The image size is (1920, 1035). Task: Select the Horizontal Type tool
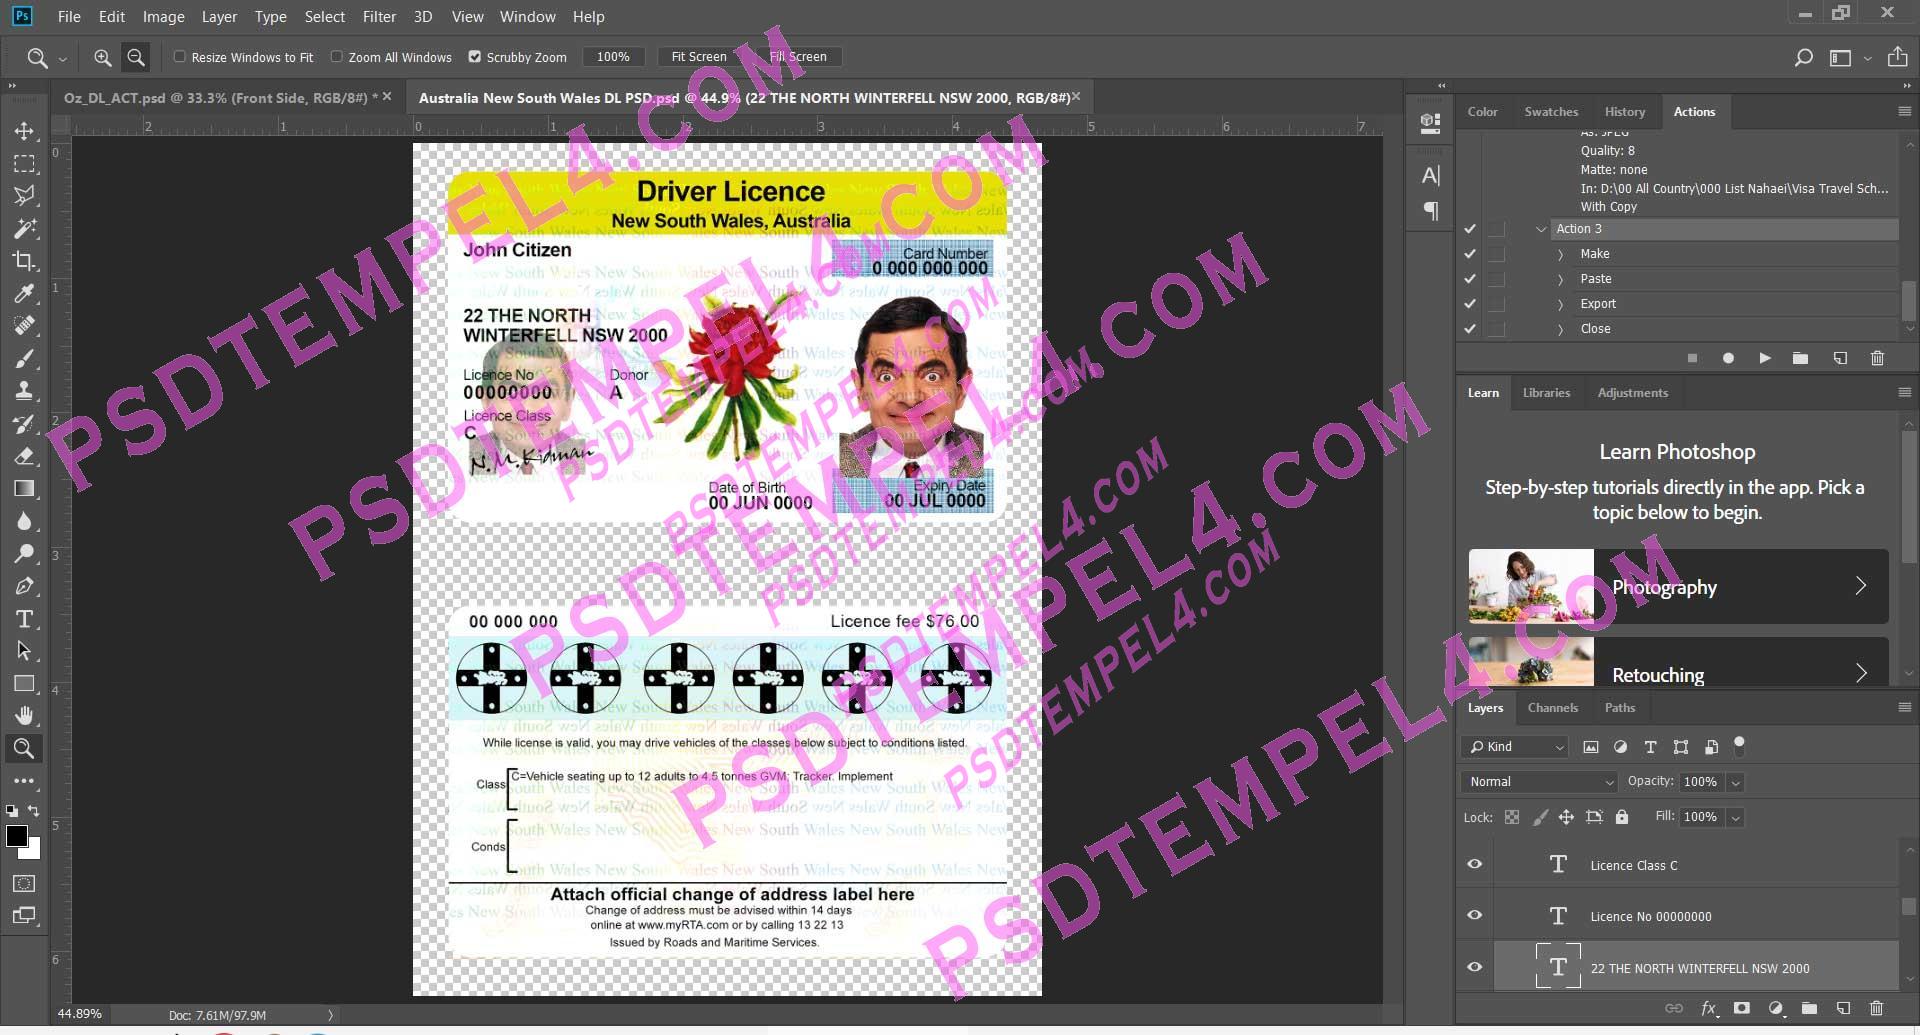(25, 619)
